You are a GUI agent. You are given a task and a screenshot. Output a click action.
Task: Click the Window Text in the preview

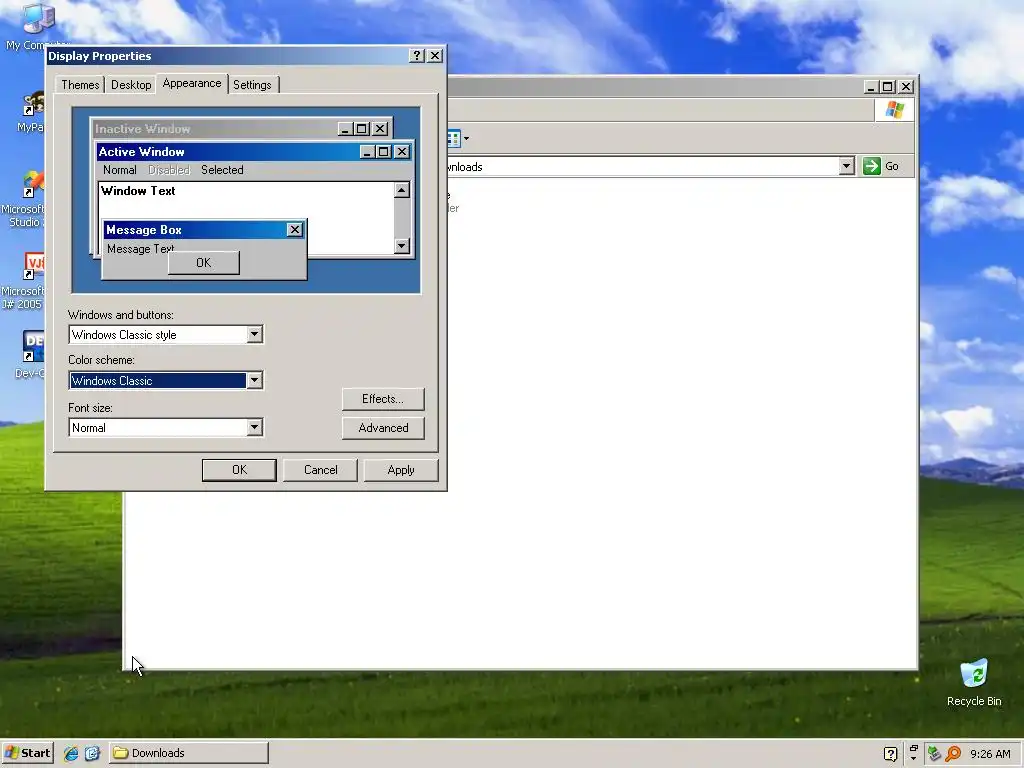pyautogui.click(x=138, y=191)
